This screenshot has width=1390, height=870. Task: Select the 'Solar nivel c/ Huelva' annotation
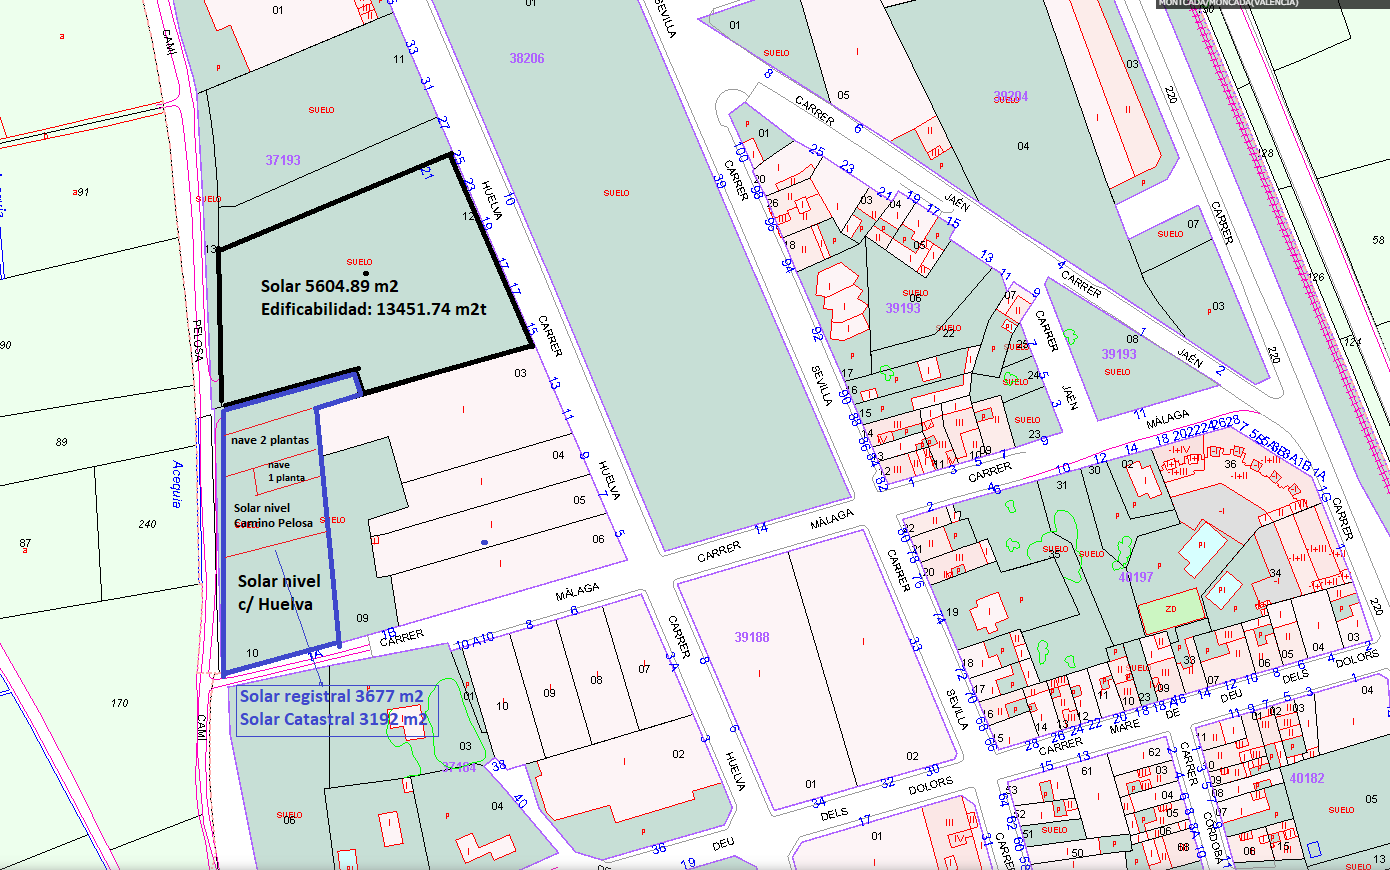pyautogui.click(x=278, y=593)
